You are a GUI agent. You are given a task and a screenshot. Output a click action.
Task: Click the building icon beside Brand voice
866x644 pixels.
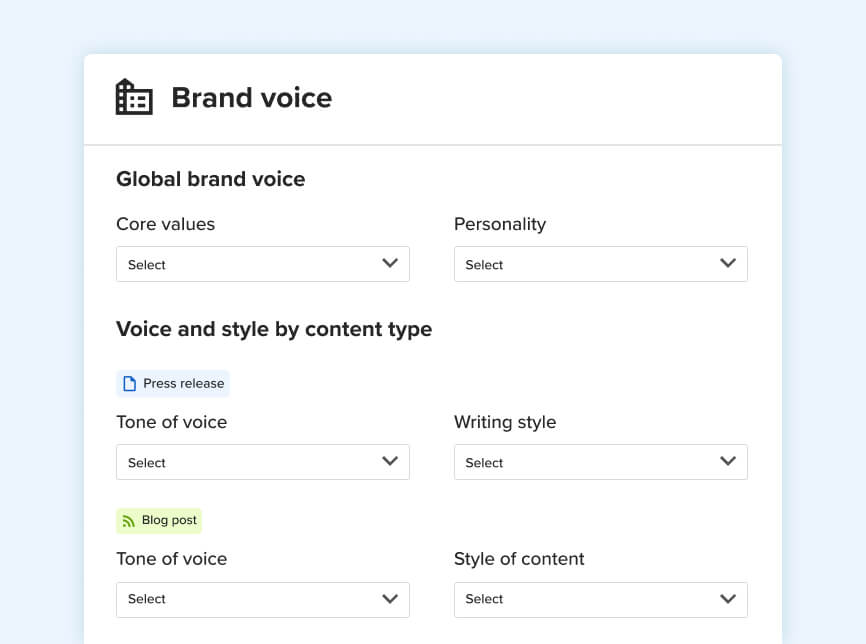pos(134,97)
